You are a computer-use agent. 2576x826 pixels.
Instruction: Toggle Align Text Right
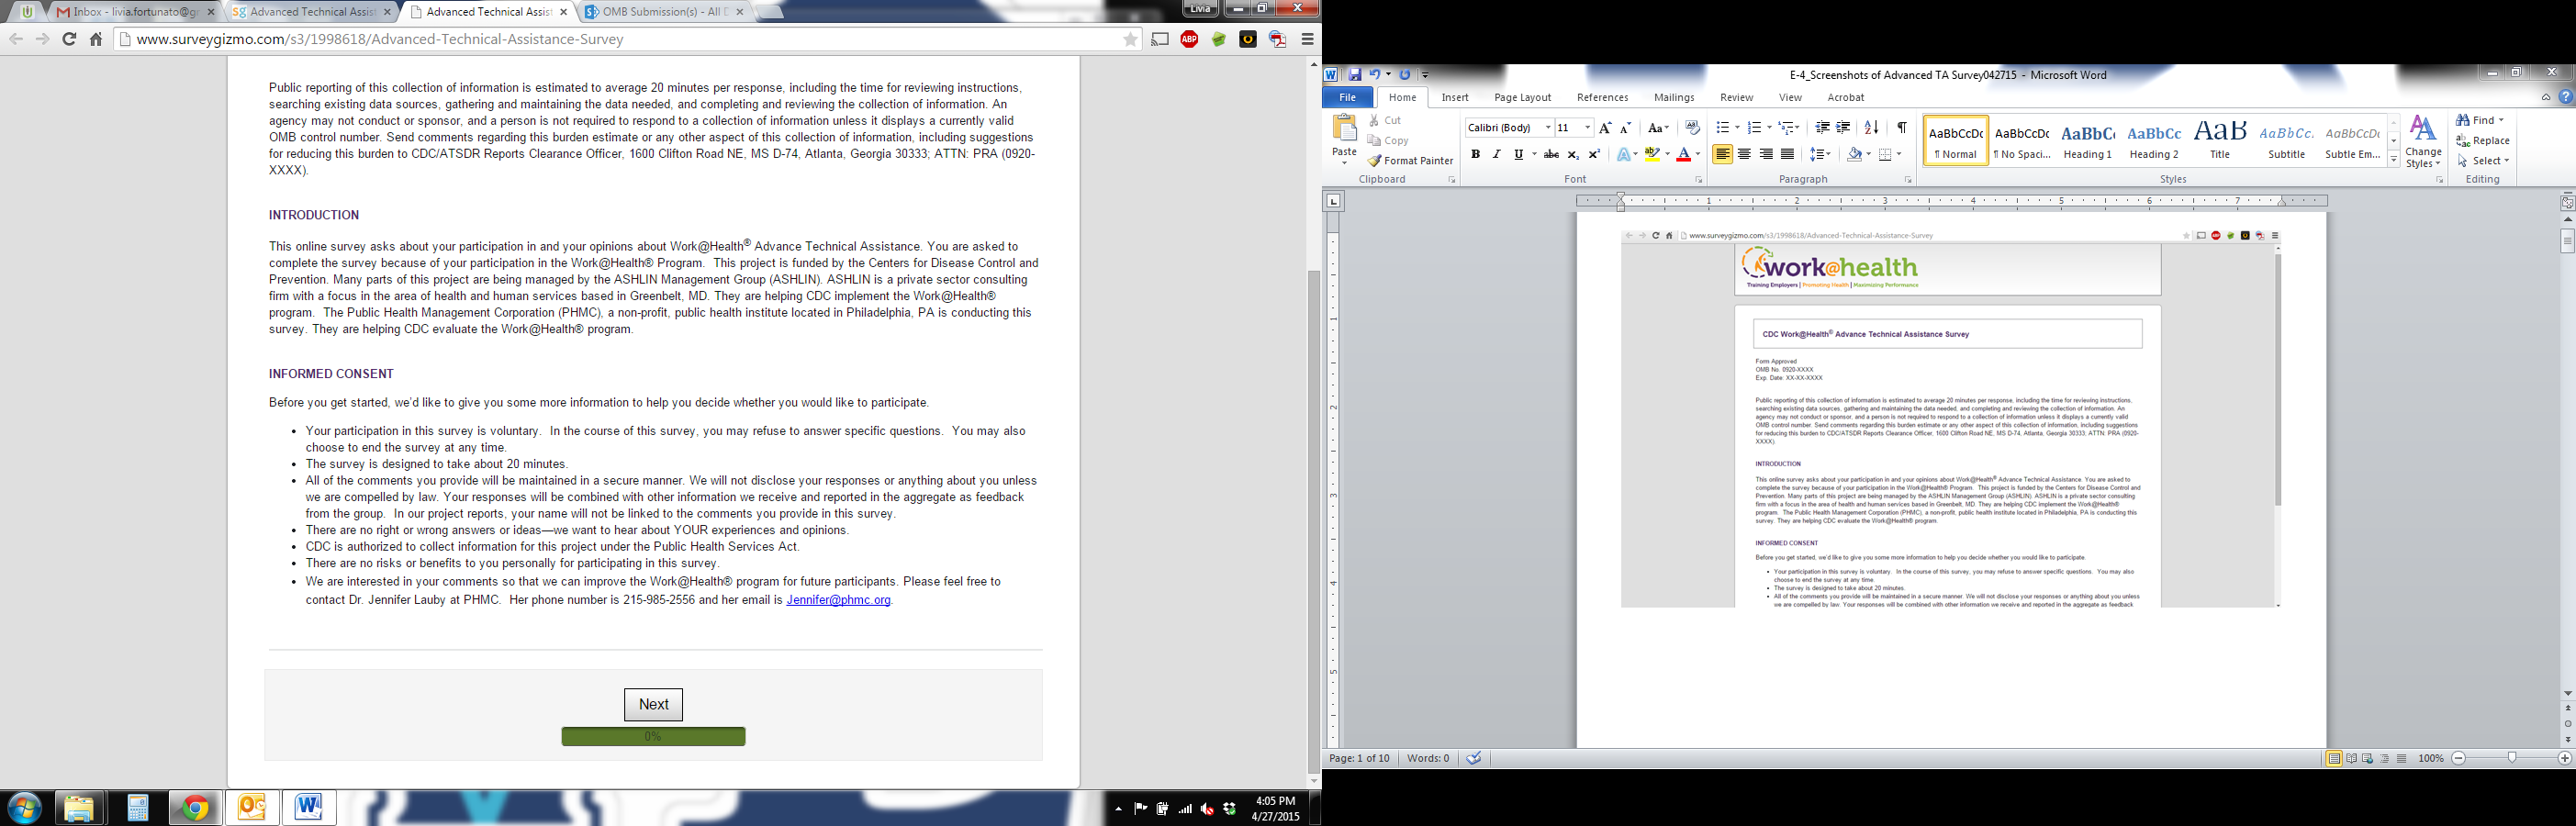[1766, 154]
